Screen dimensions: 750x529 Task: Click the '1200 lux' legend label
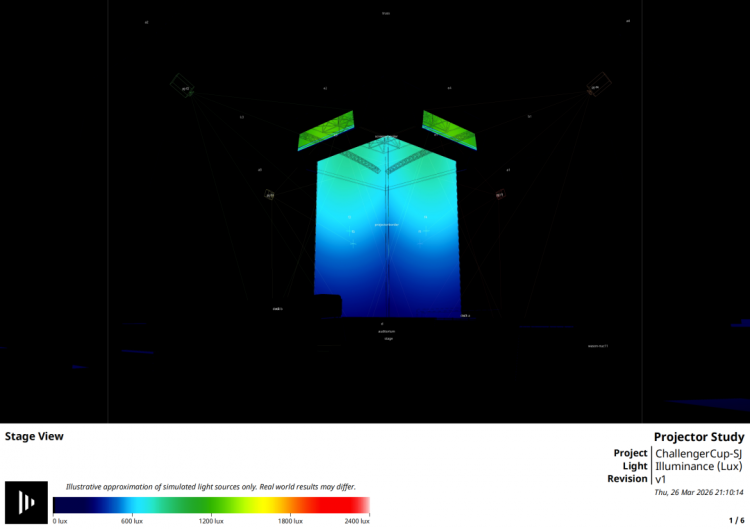211,521
